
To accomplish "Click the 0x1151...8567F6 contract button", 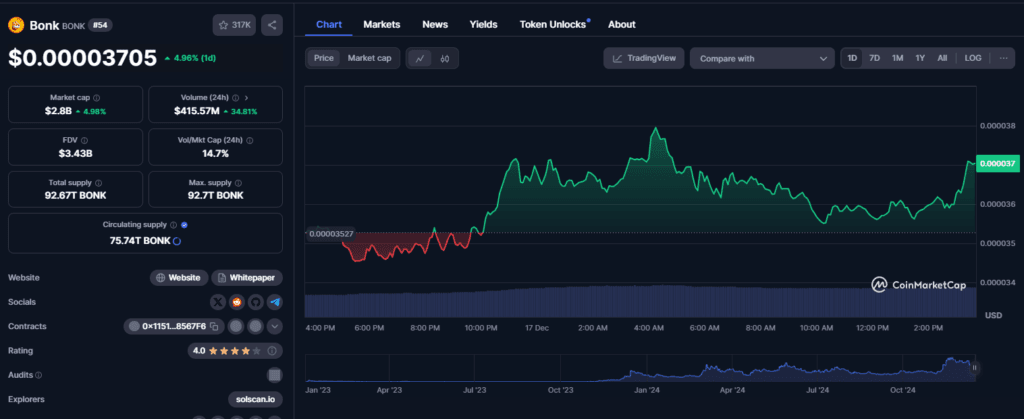I will (x=174, y=326).
